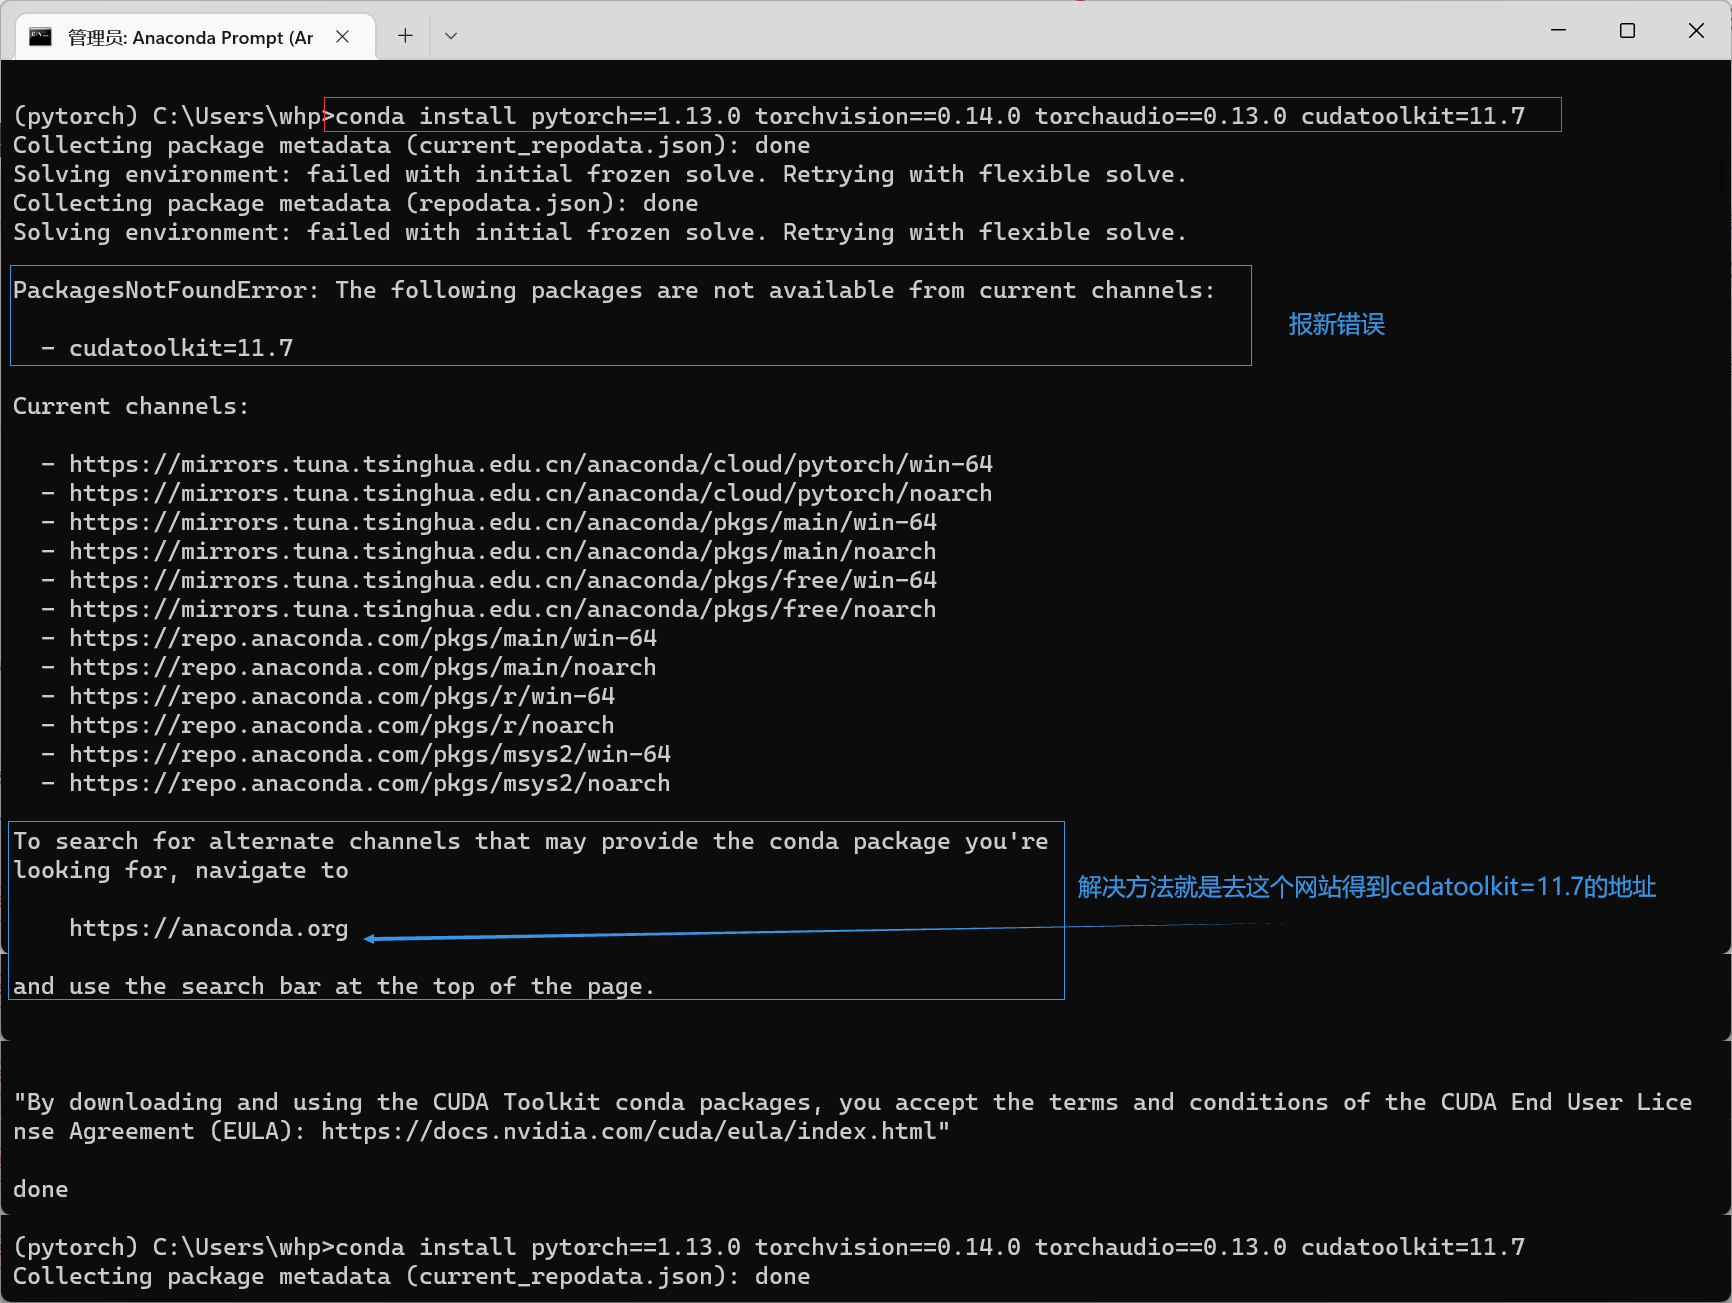Maximize the terminal window
This screenshot has height=1303, width=1732.
click(x=1627, y=30)
